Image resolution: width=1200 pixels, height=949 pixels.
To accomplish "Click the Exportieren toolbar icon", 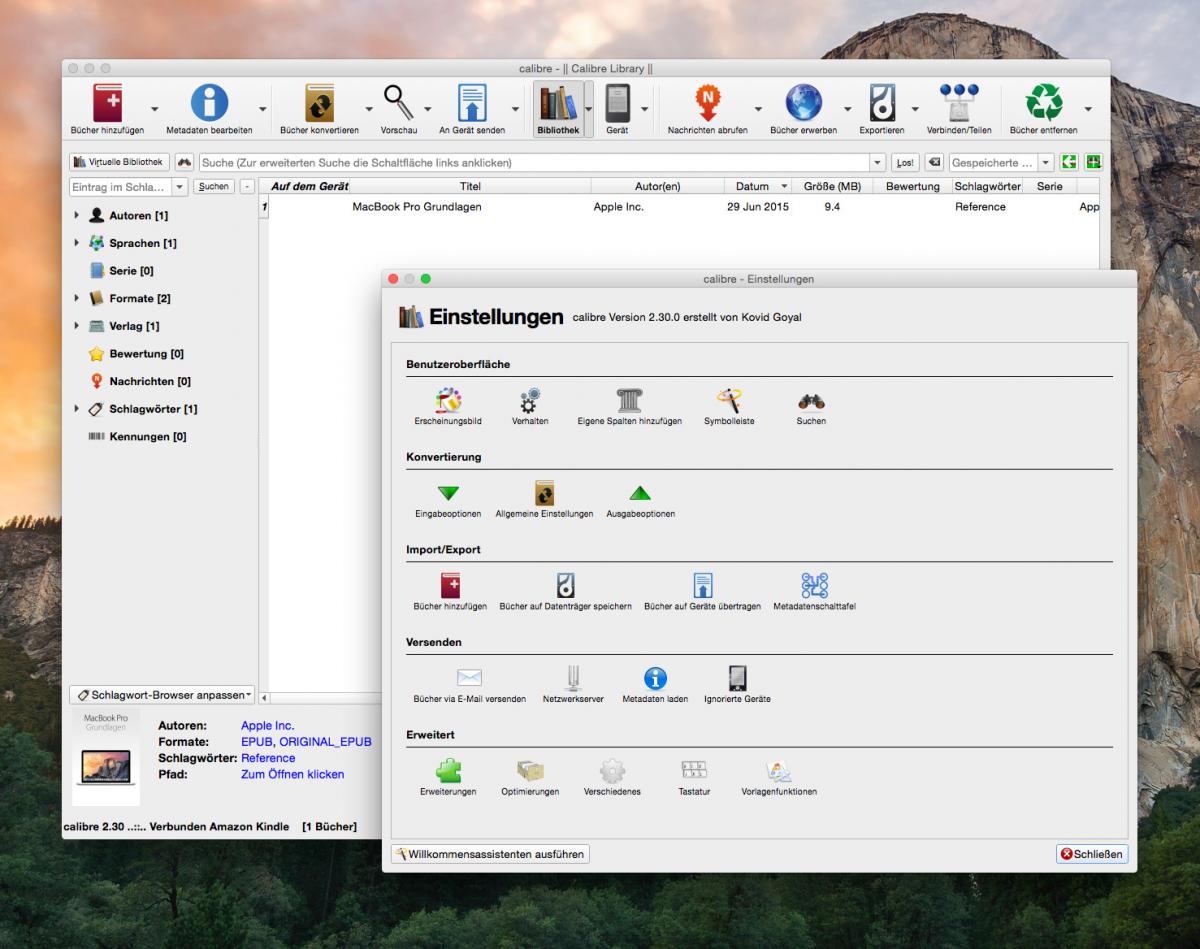I will [882, 103].
